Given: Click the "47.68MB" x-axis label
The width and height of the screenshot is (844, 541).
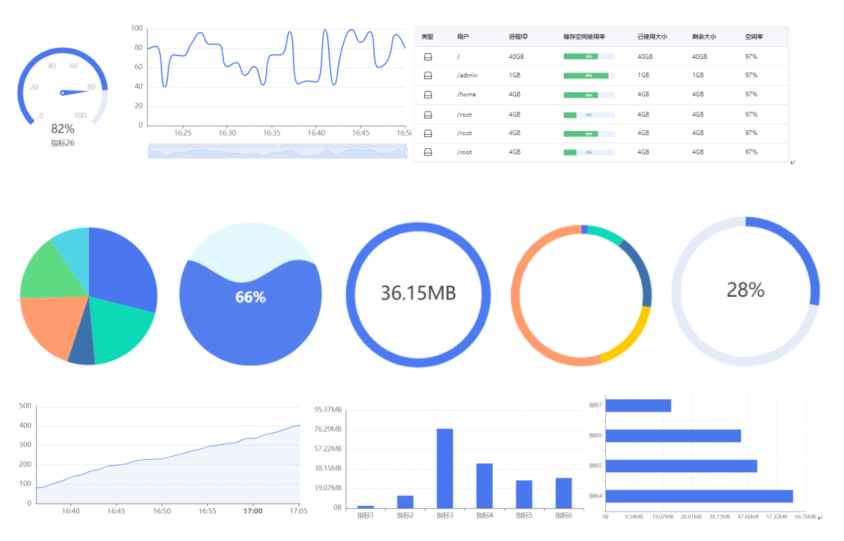Looking at the screenshot, I should click(748, 517).
